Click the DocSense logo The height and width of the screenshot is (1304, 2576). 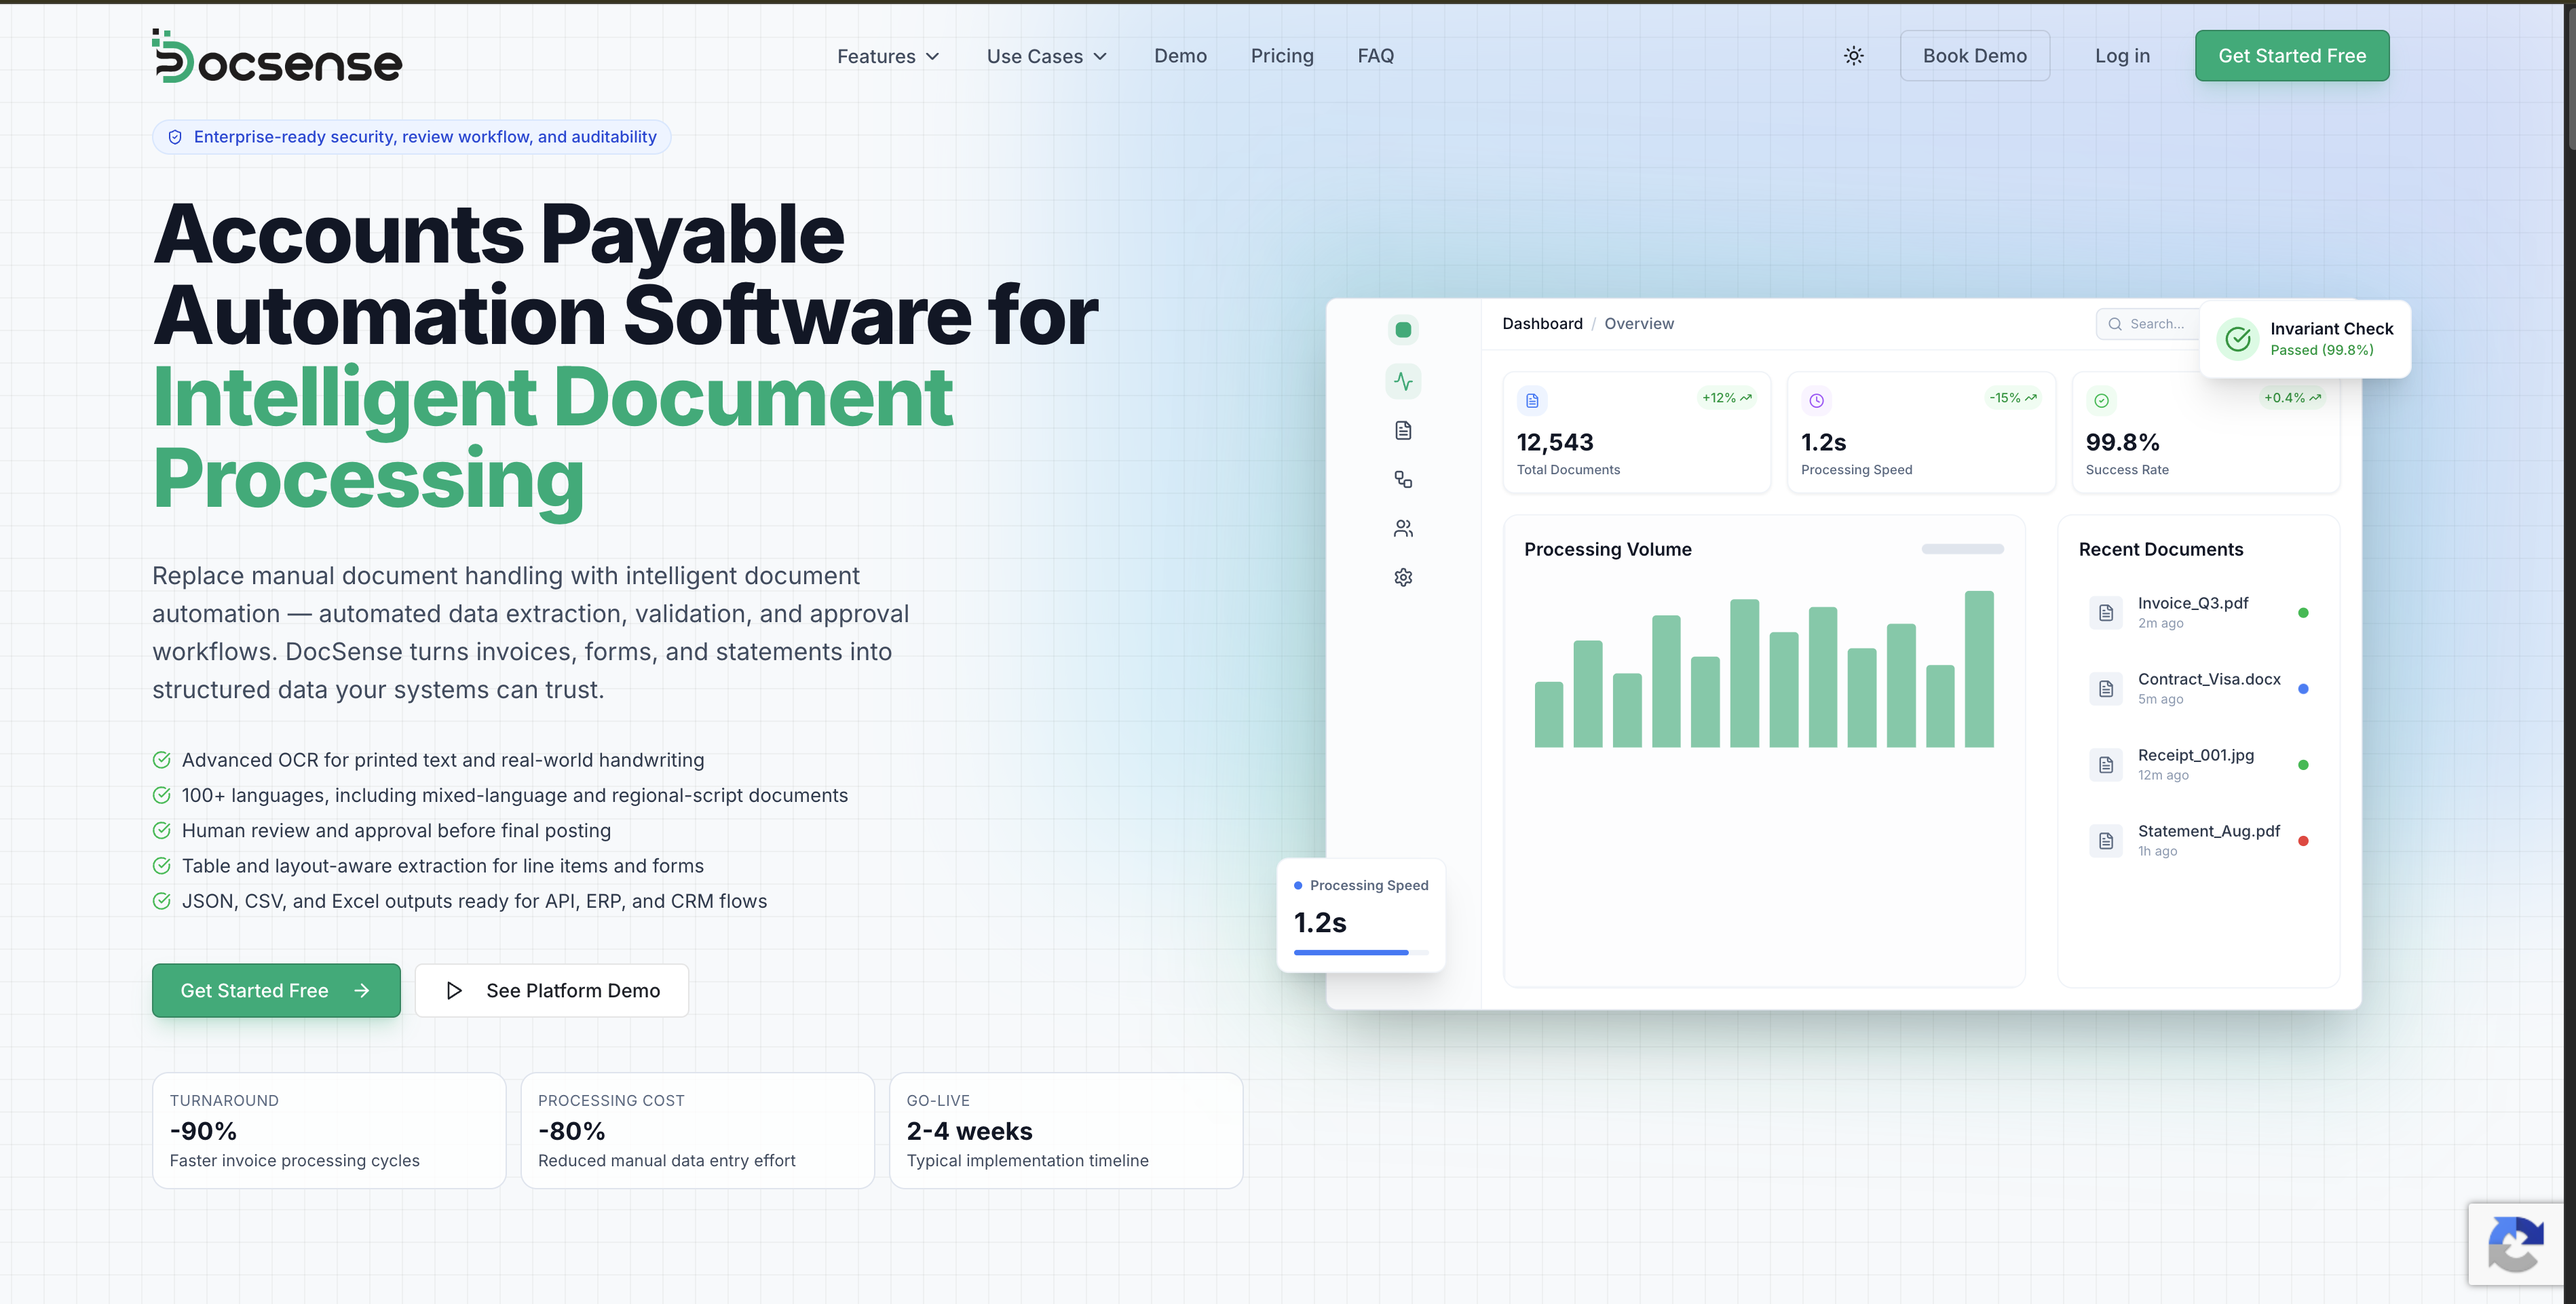277,56
